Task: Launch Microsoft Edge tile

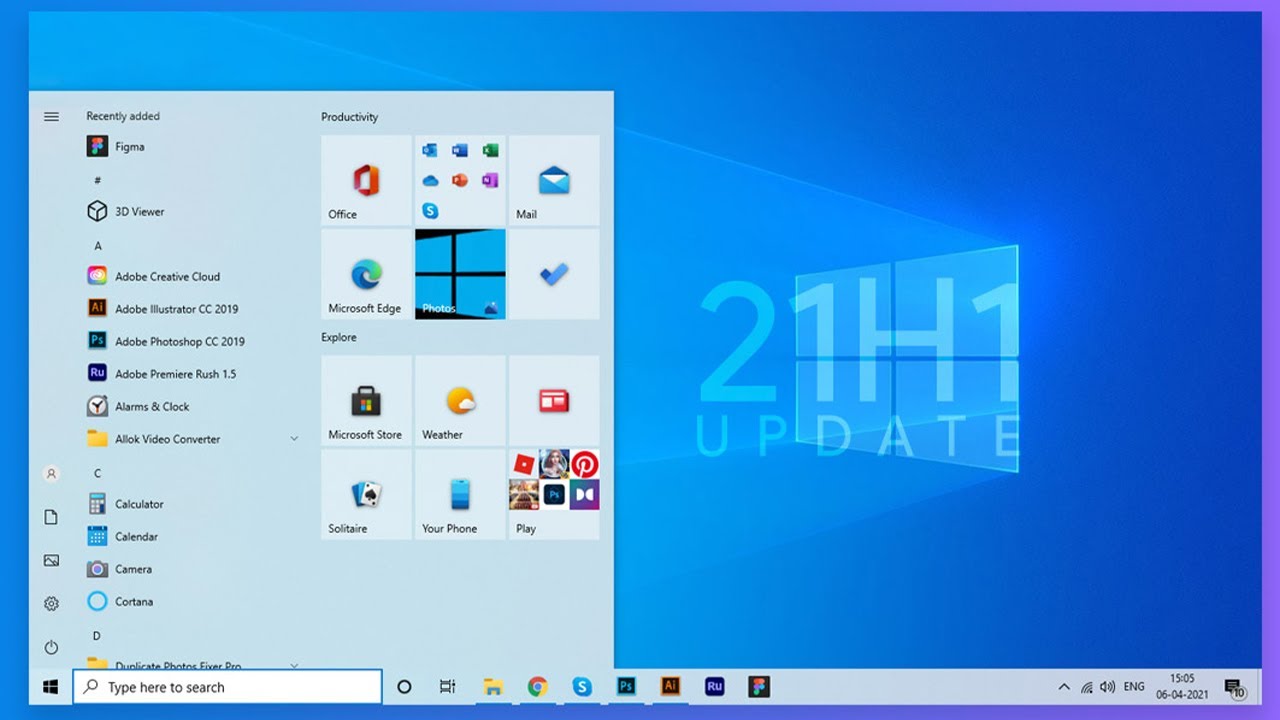Action: pos(366,274)
